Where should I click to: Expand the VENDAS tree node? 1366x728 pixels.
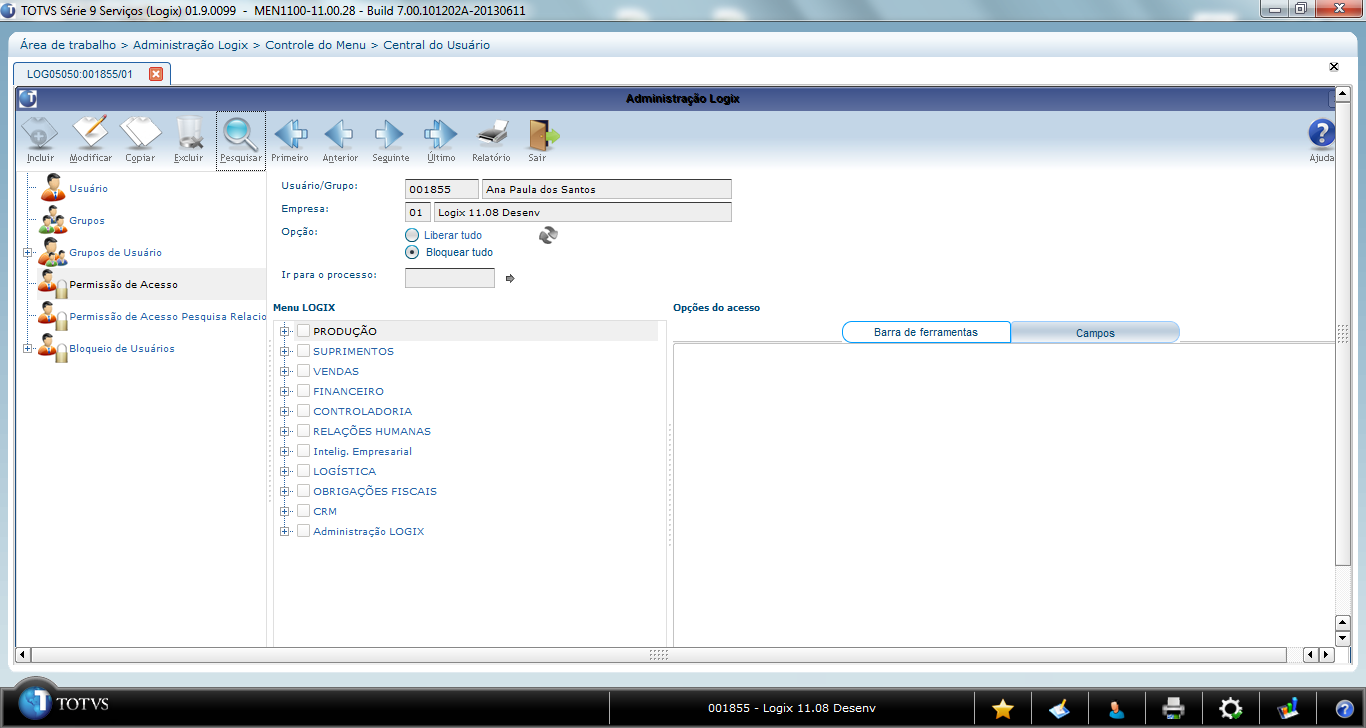tap(285, 371)
